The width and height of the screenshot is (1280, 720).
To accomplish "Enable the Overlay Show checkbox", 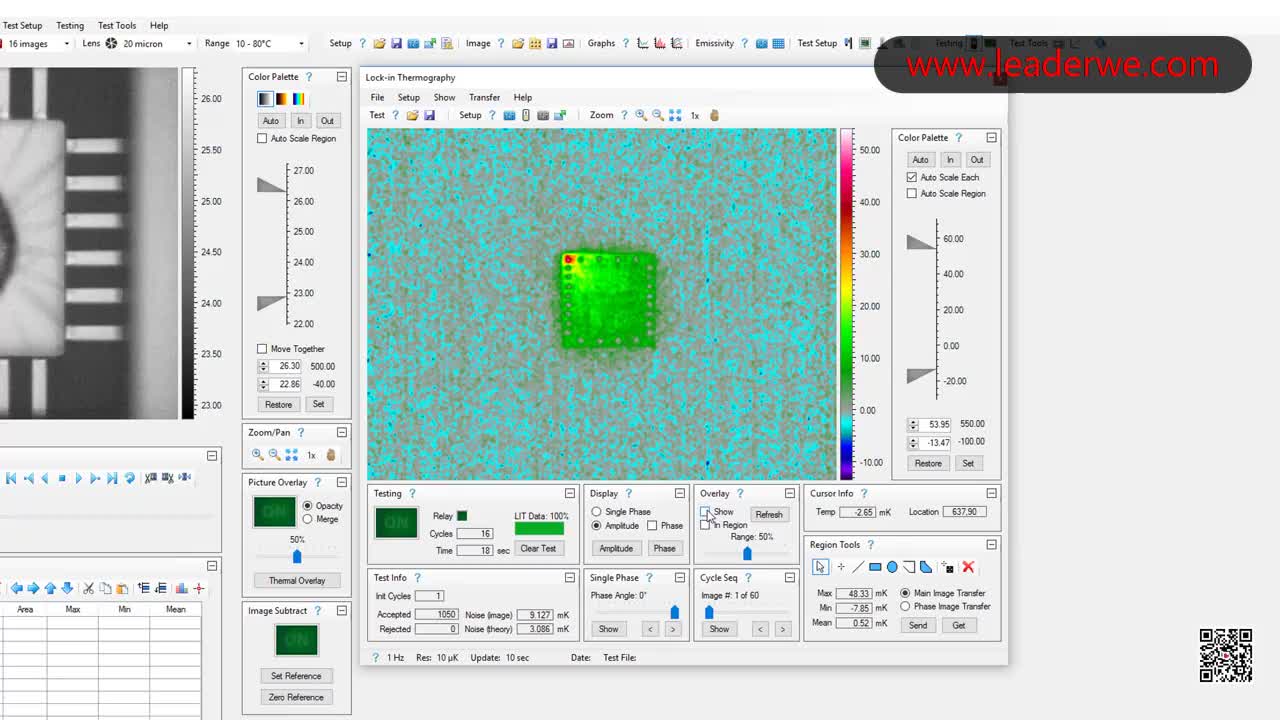I will 705,511.
